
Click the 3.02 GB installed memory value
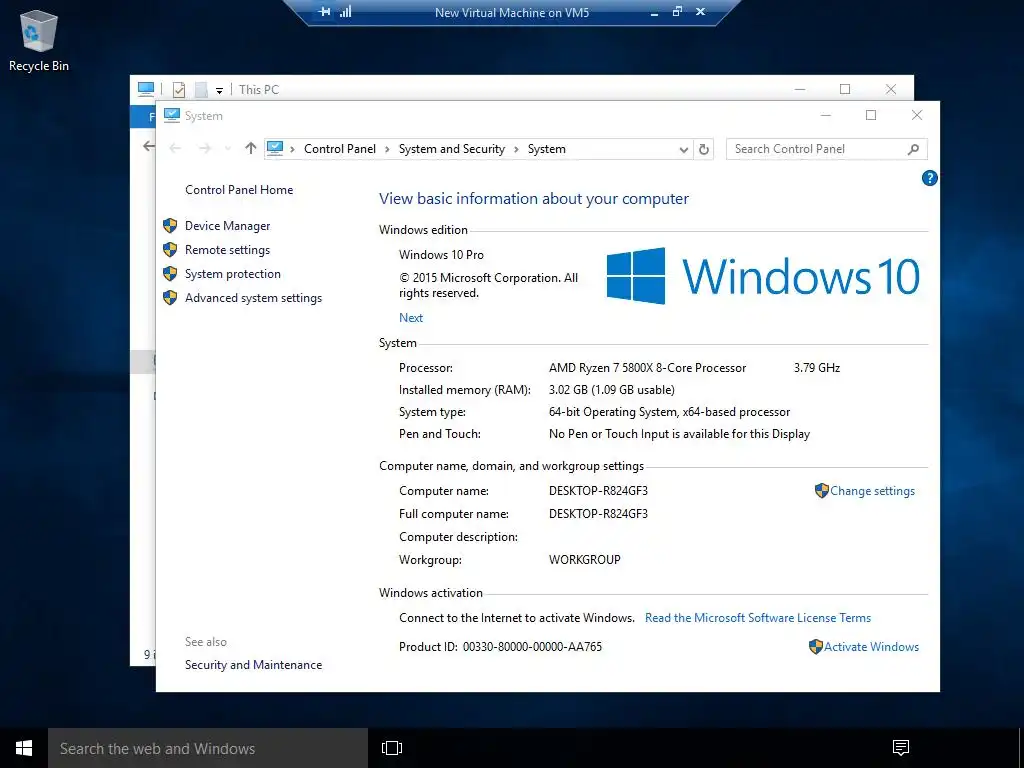612,390
